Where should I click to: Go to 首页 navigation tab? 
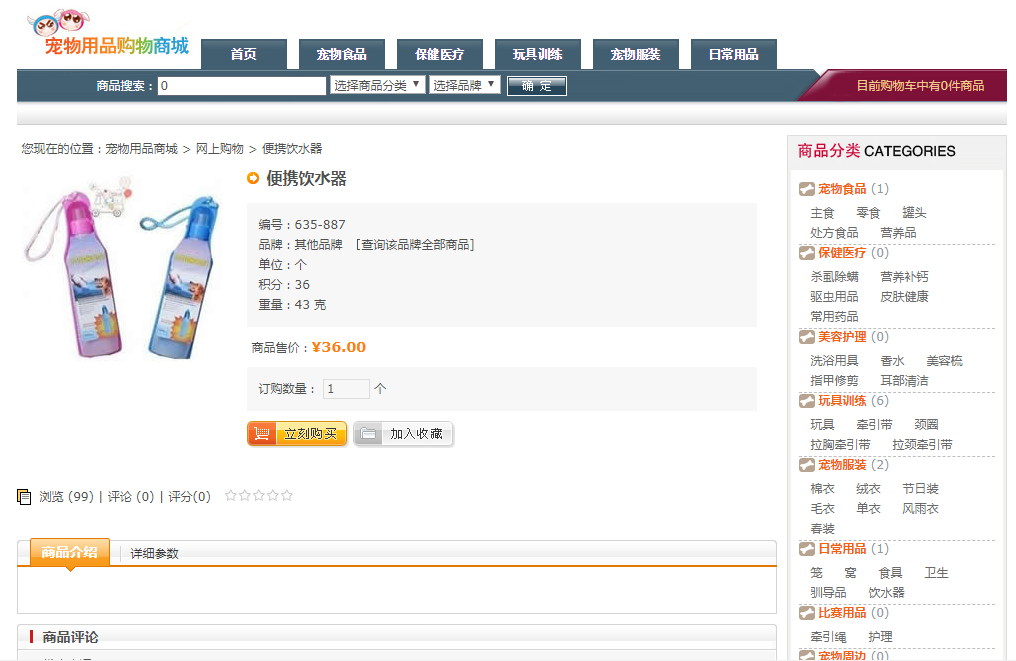point(244,54)
